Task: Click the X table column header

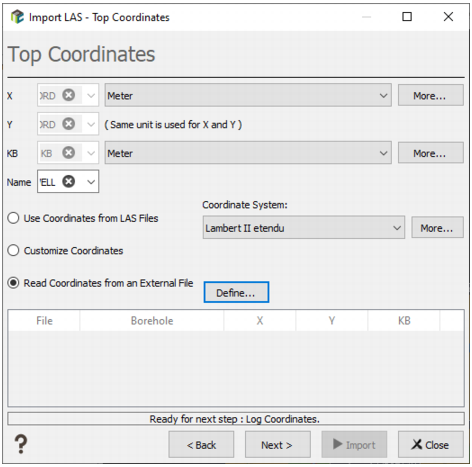Action: point(260,321)
